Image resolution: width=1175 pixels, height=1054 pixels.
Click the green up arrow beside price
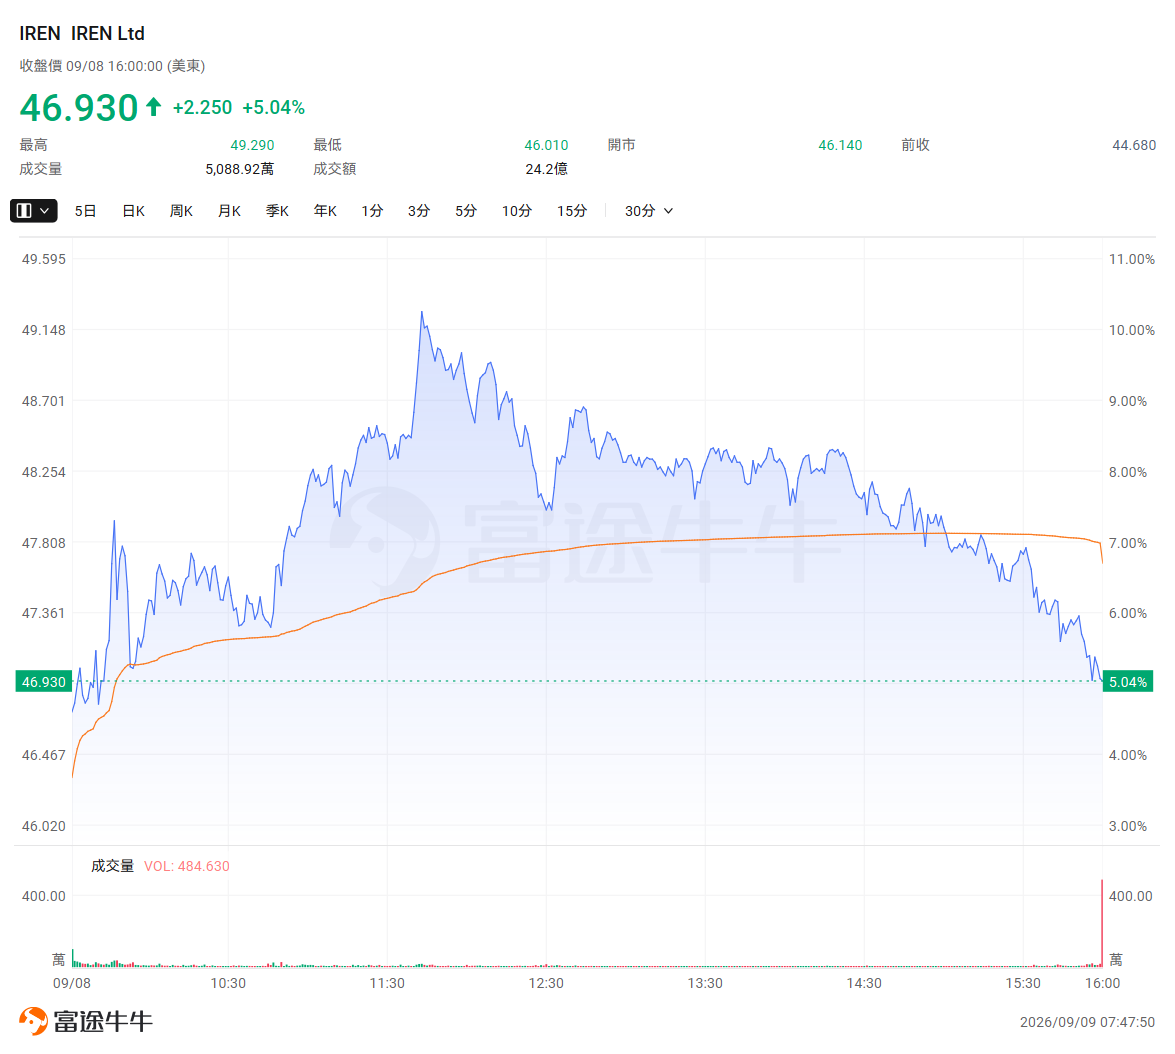154,107
